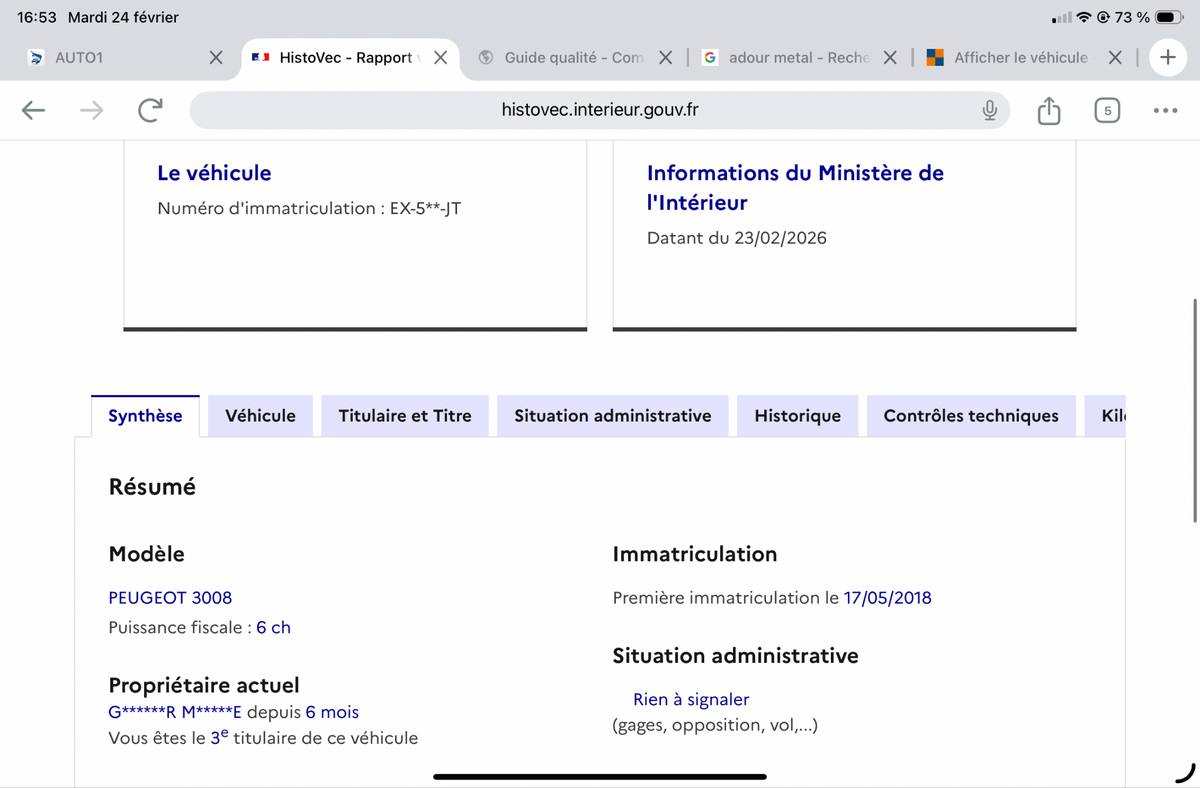The image size is (1200, 788).
Task: Add a new browser tab
Action: click(1167, 58)
